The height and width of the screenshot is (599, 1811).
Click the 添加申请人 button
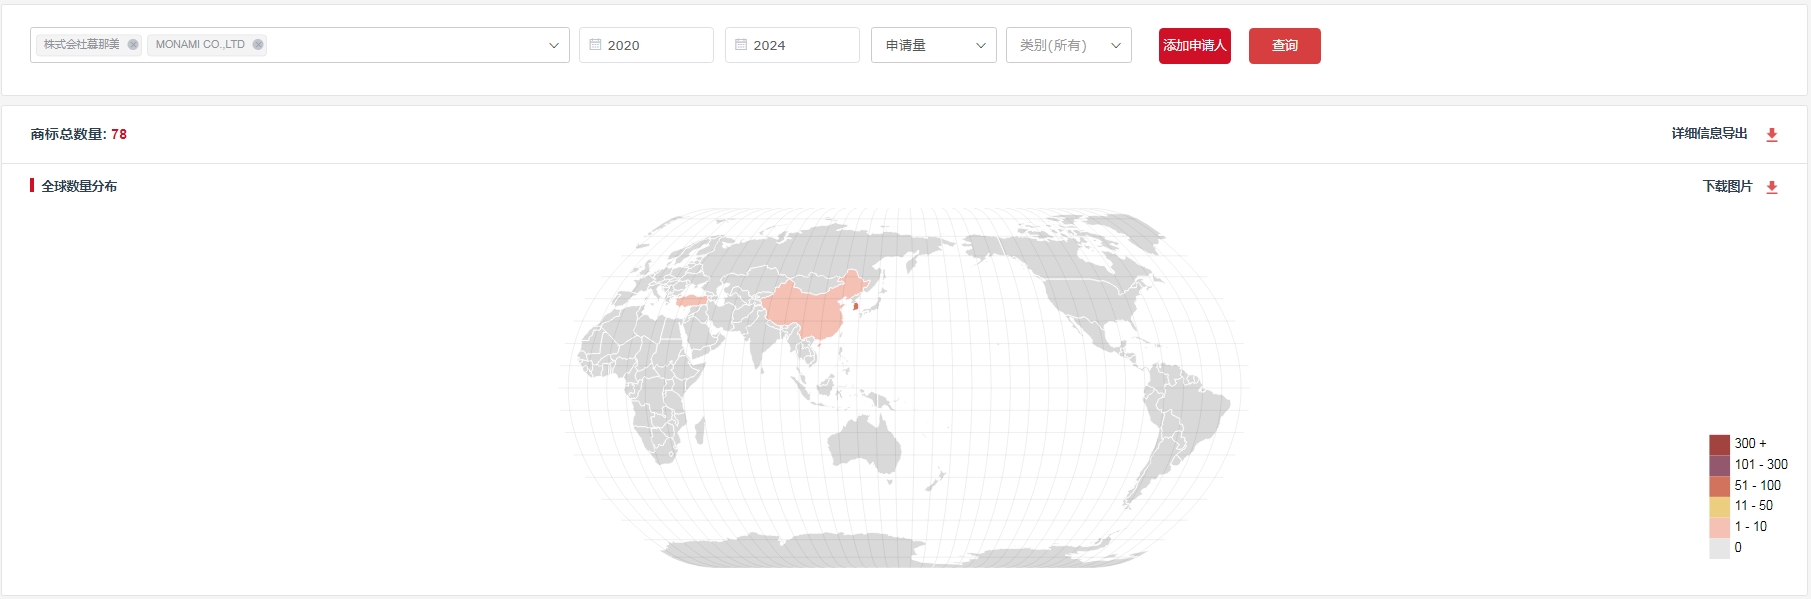point(1195,46)
